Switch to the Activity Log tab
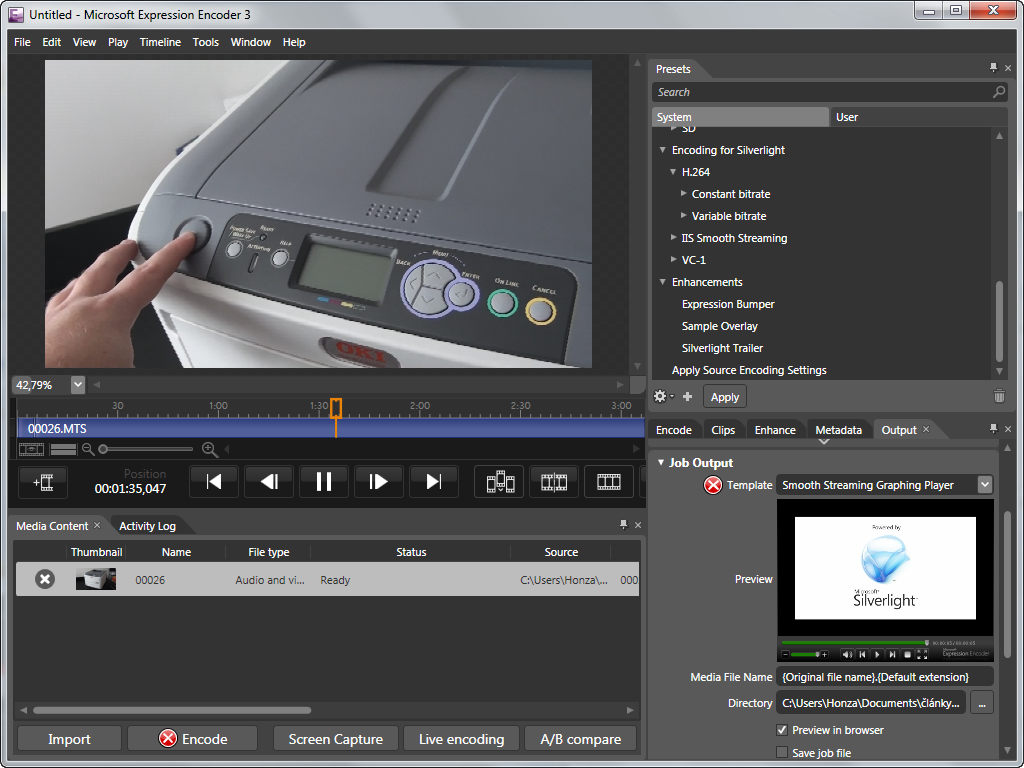The image size is (1024, 768). point(147,526)
